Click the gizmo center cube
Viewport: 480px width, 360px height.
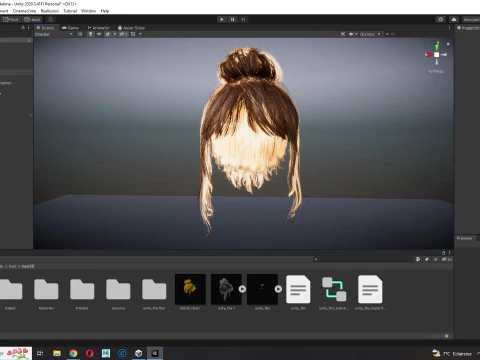tap(437, 55)
